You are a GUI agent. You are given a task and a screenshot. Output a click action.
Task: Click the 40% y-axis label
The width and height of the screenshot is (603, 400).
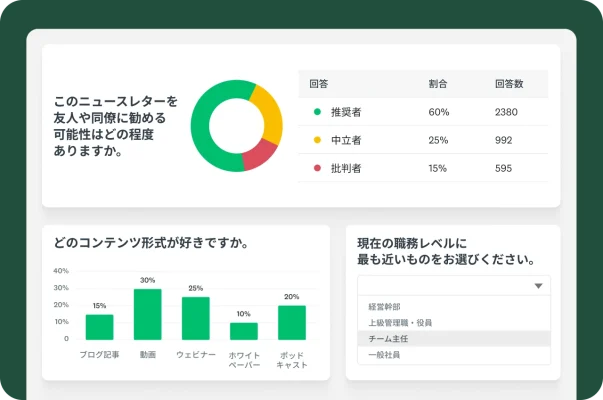coord(61,271)
